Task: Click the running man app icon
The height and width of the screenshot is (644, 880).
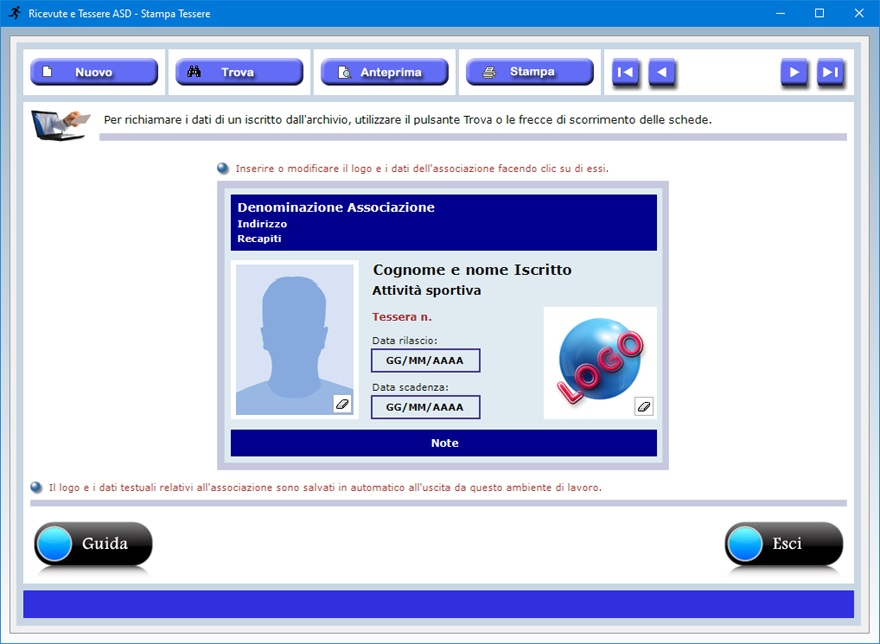Action: [15, 13]
